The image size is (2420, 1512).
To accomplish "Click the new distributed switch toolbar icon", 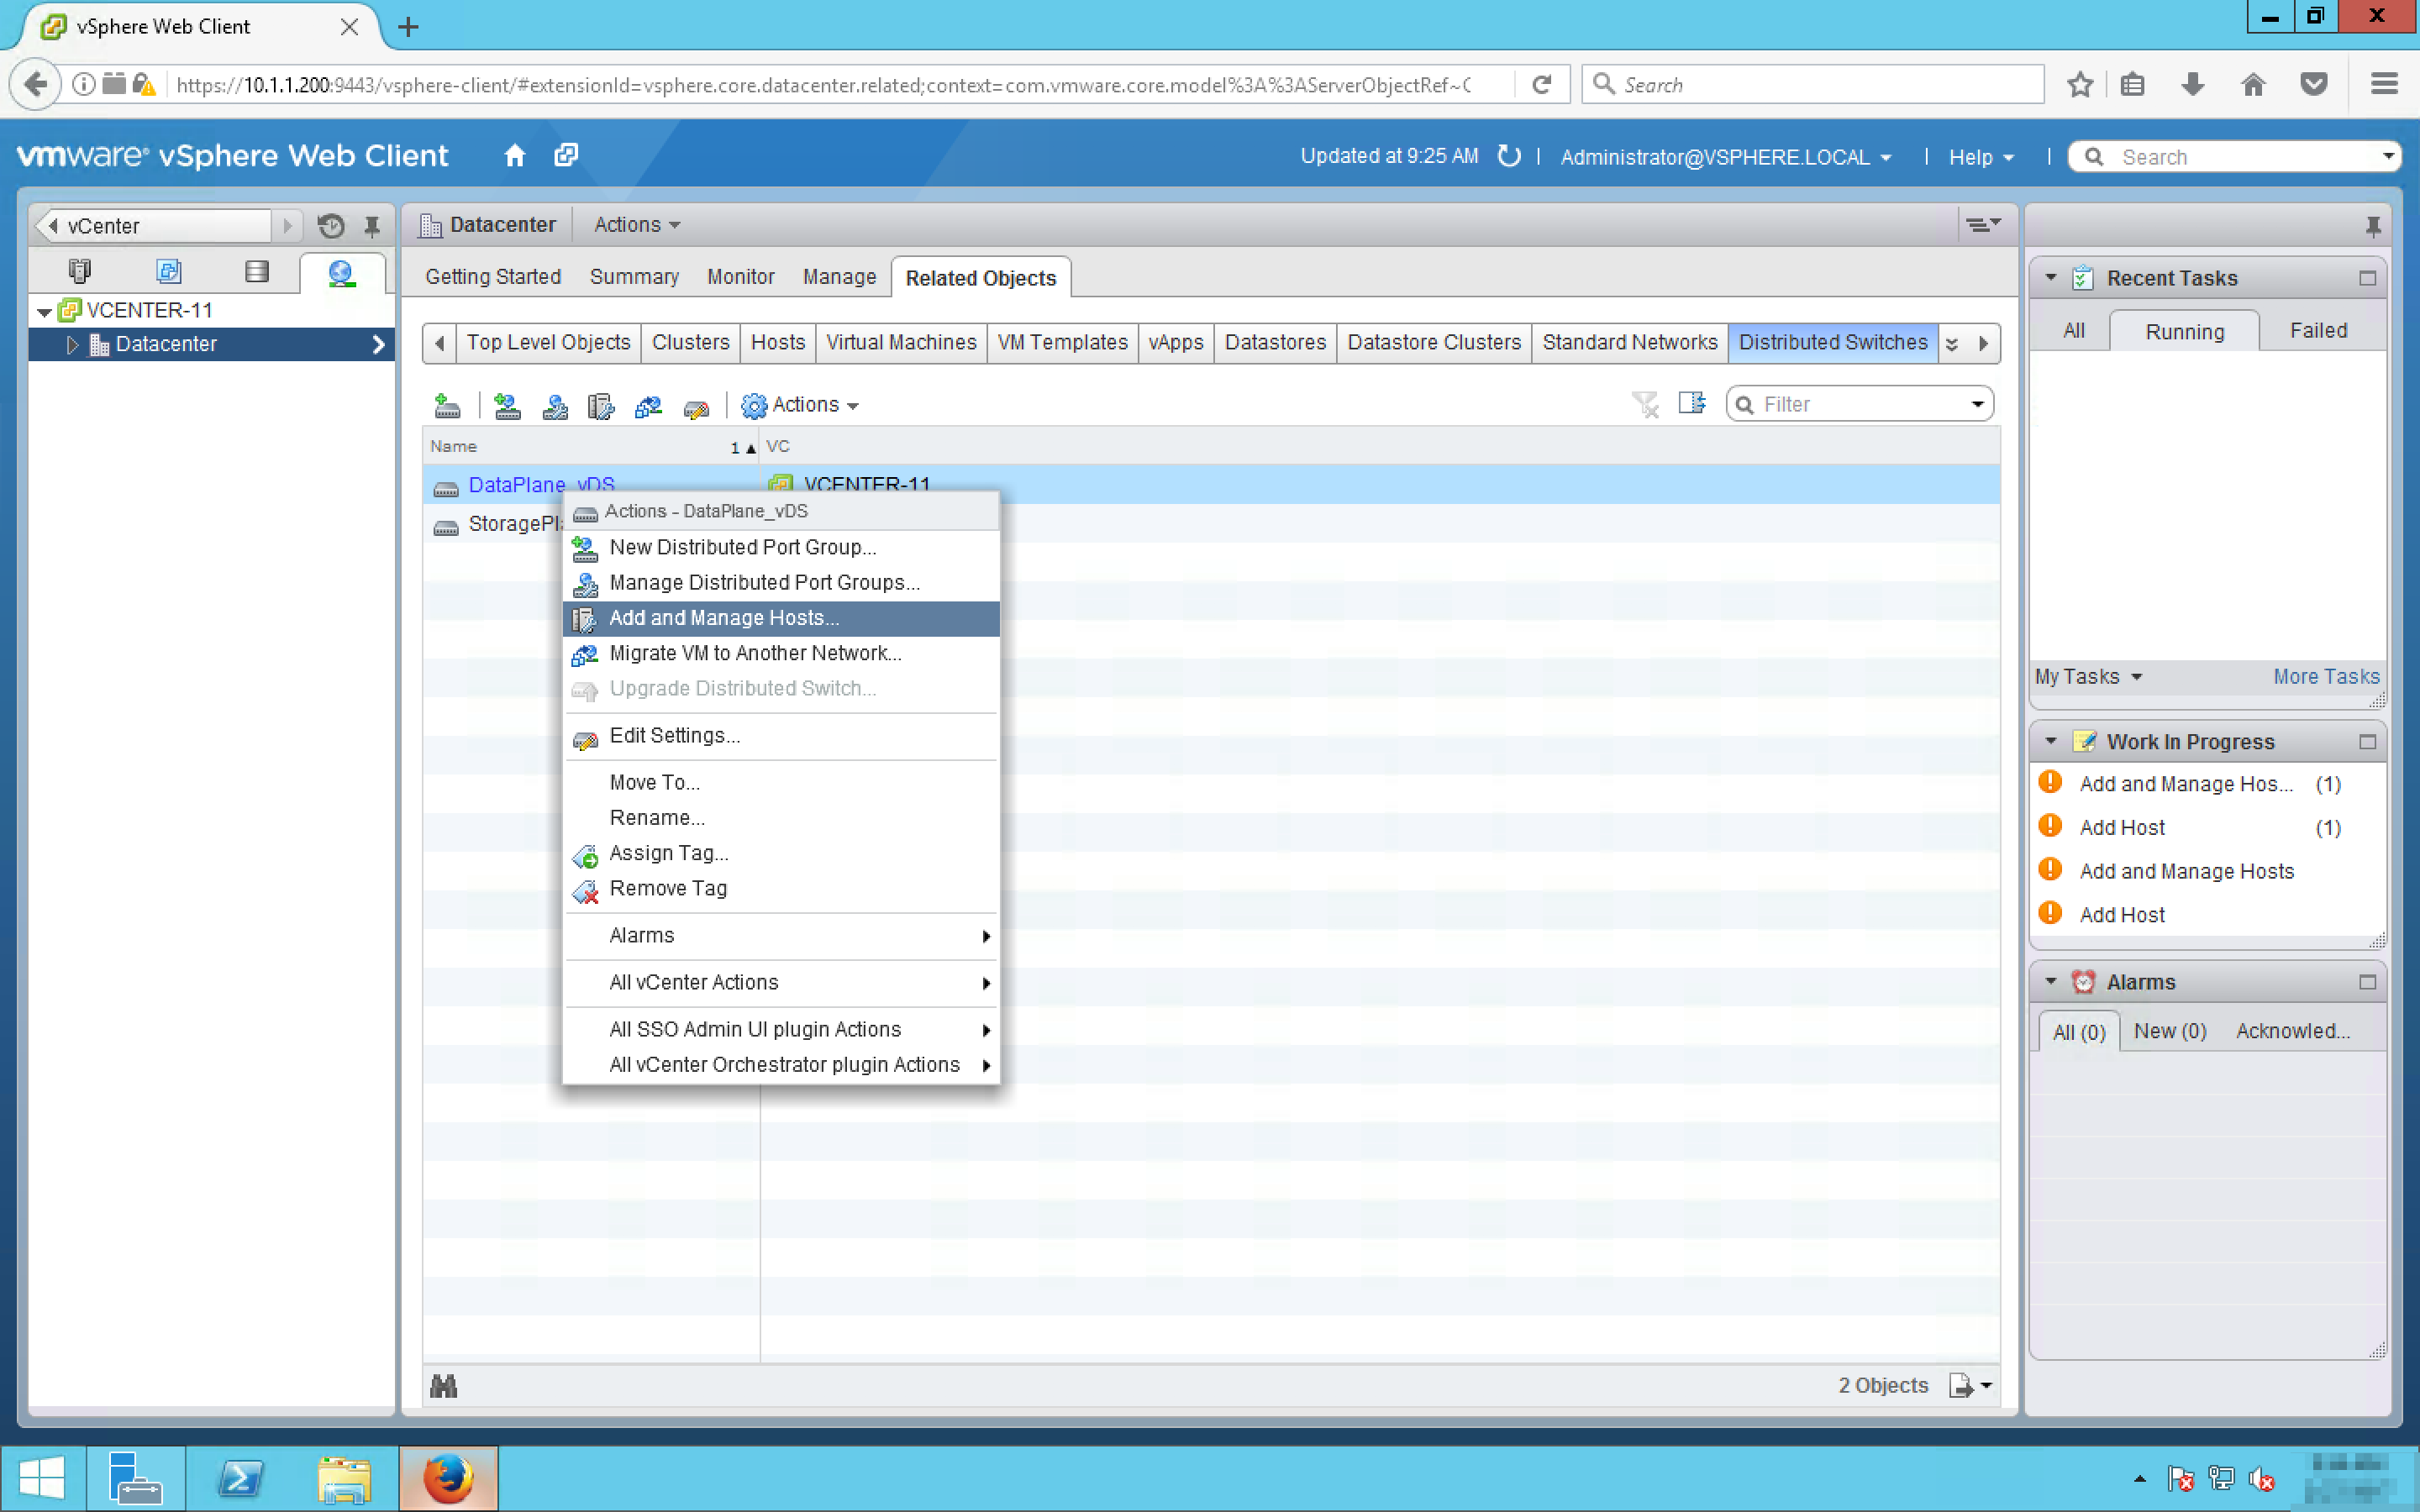I will click(x=447, y=405).
